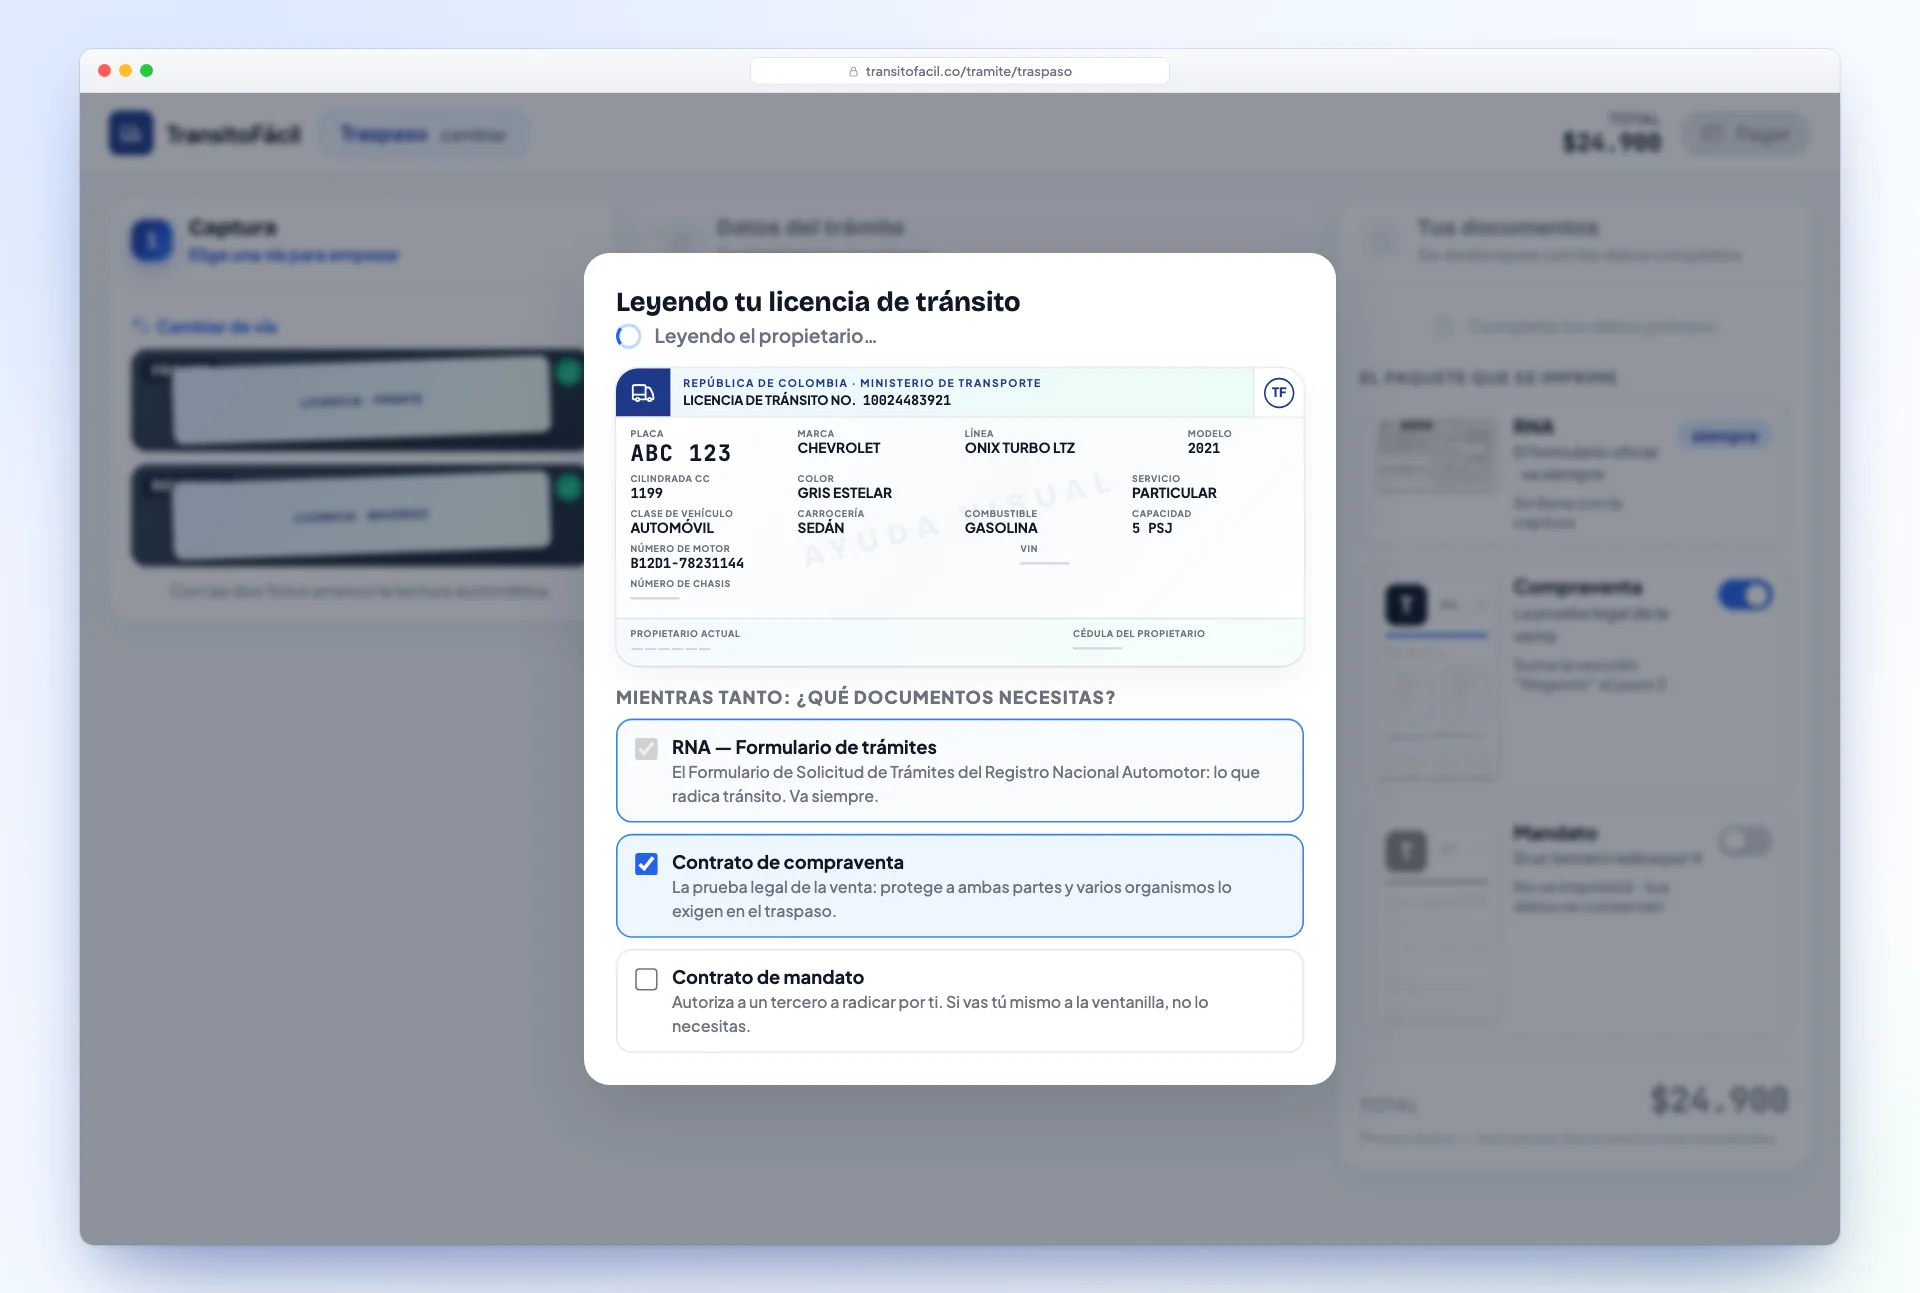Click the CHEVROLET marca value
Viewport: 1920px width, 1293px height.
(x=839, y=449)
